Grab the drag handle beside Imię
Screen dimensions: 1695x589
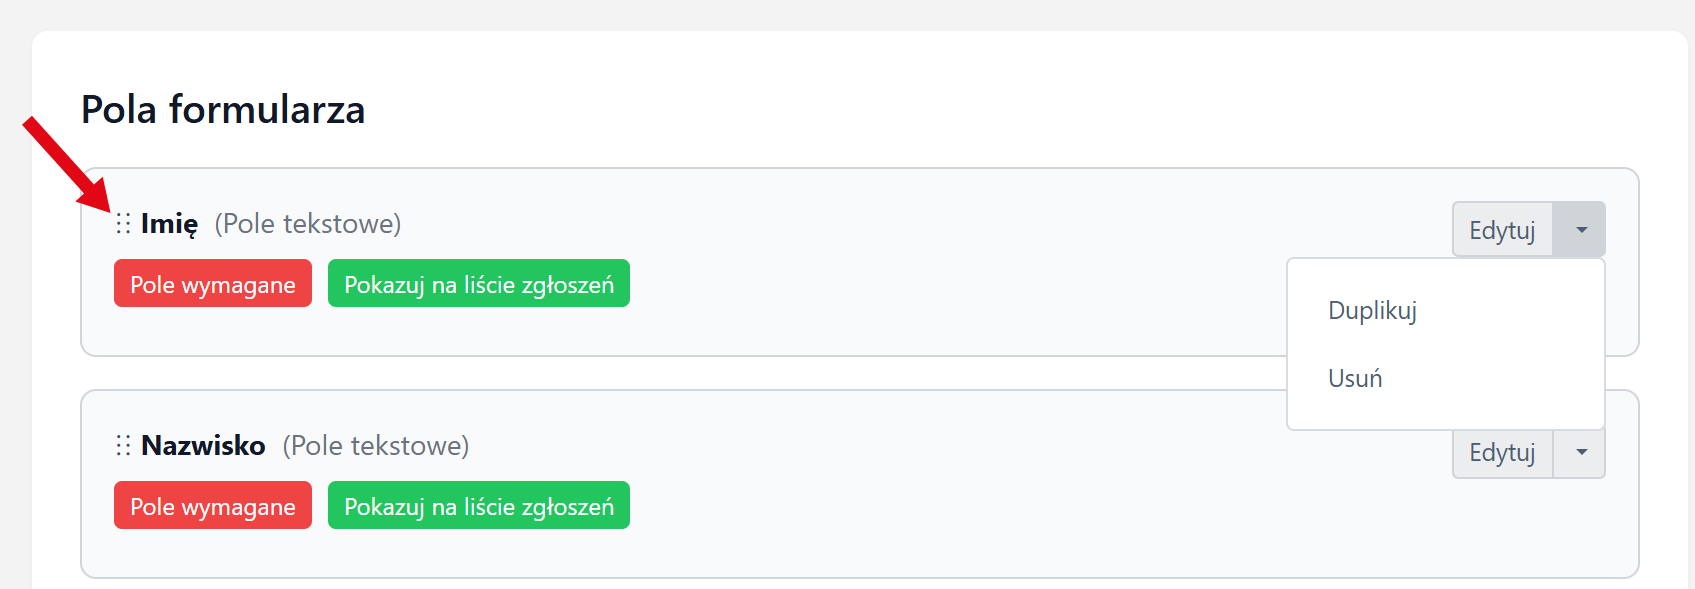[x=123, y=224]
